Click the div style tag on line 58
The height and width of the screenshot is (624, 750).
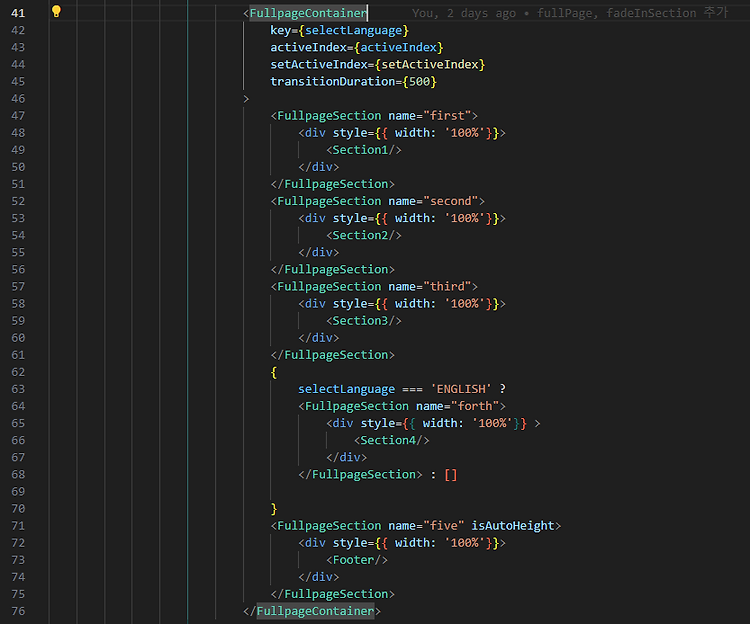402,304
